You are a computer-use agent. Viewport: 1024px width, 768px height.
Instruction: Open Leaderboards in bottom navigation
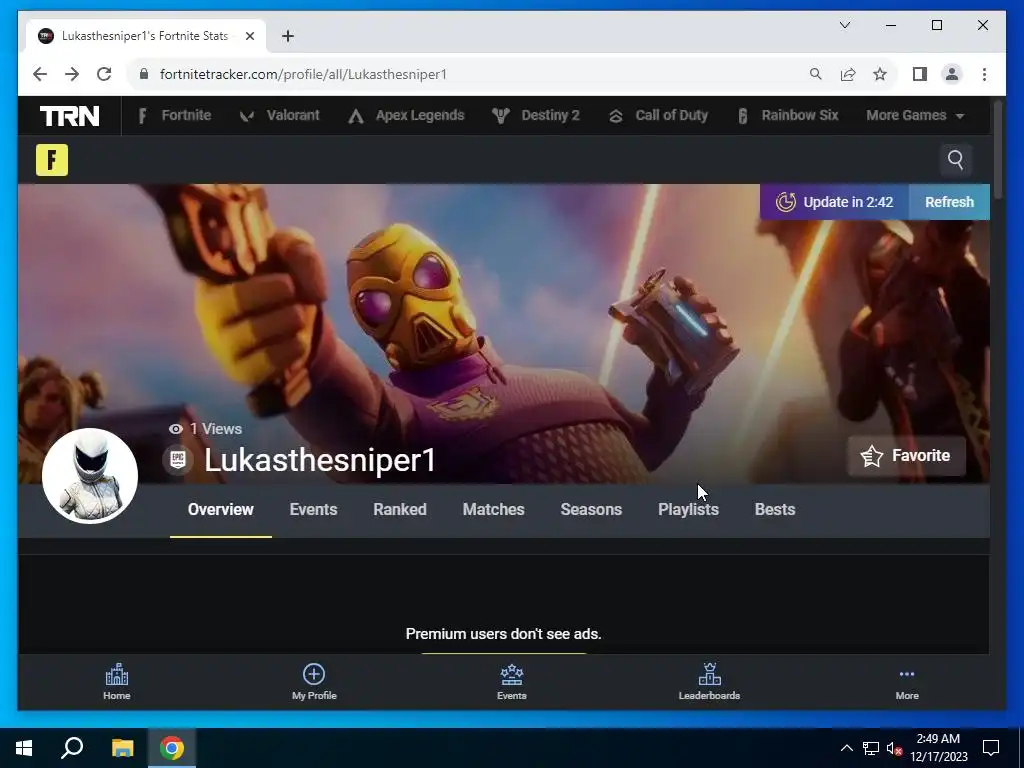pos(709,682)
